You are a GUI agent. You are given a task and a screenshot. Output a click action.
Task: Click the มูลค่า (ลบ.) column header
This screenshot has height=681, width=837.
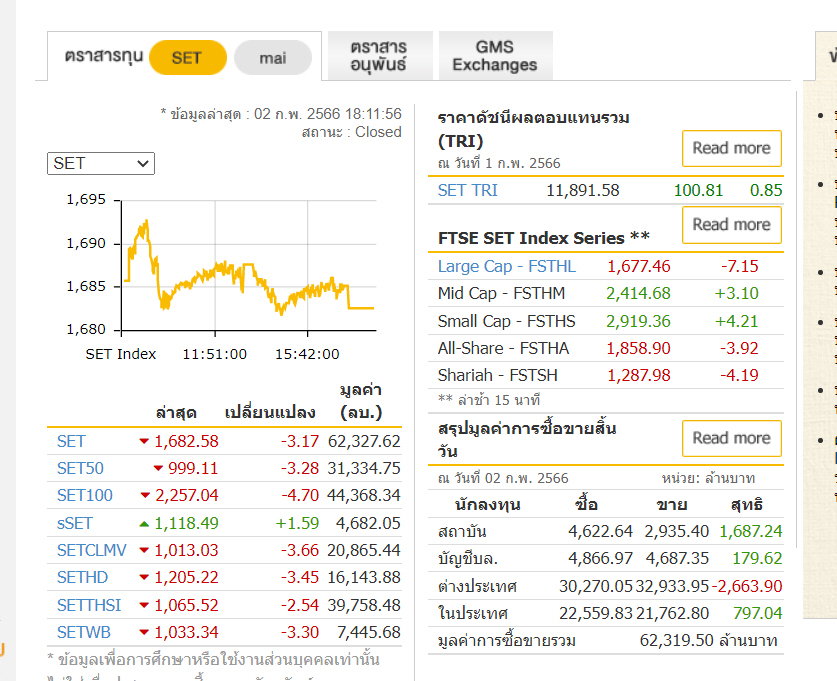[361, 401]
